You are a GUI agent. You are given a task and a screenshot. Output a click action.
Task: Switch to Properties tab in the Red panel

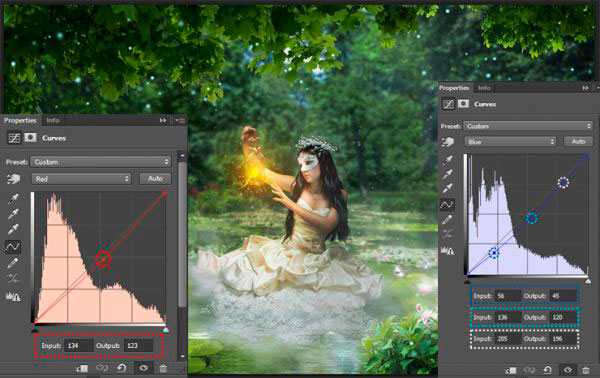tap(20, 120)
